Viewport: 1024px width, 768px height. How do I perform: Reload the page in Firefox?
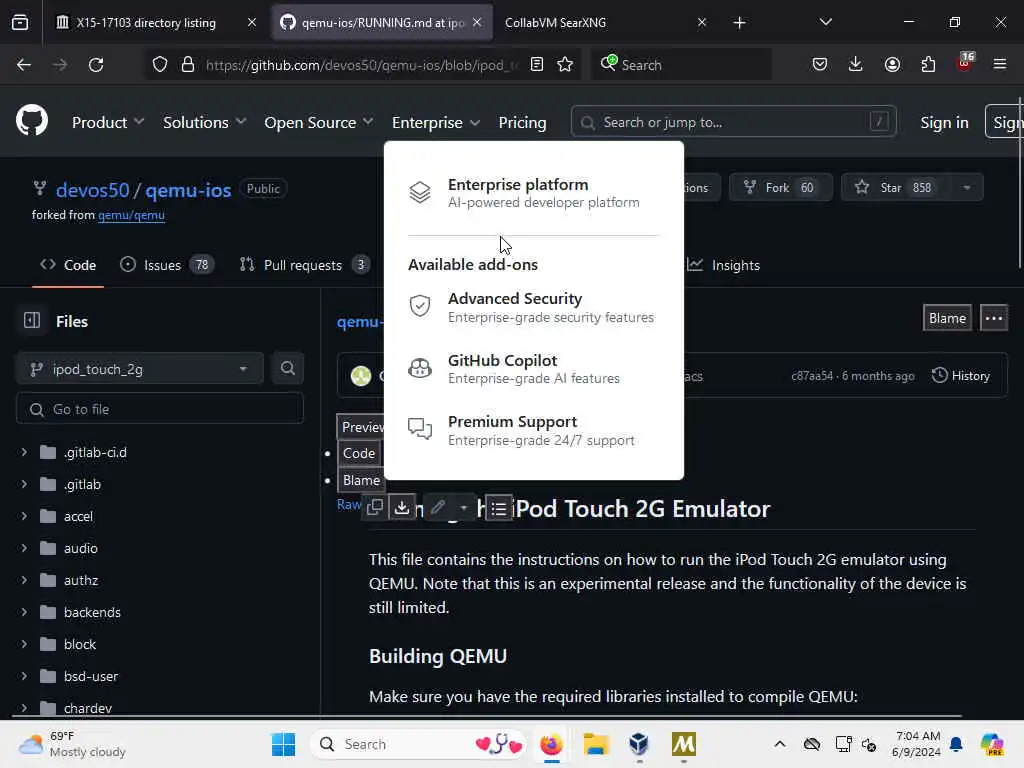(x=96, y=65)
